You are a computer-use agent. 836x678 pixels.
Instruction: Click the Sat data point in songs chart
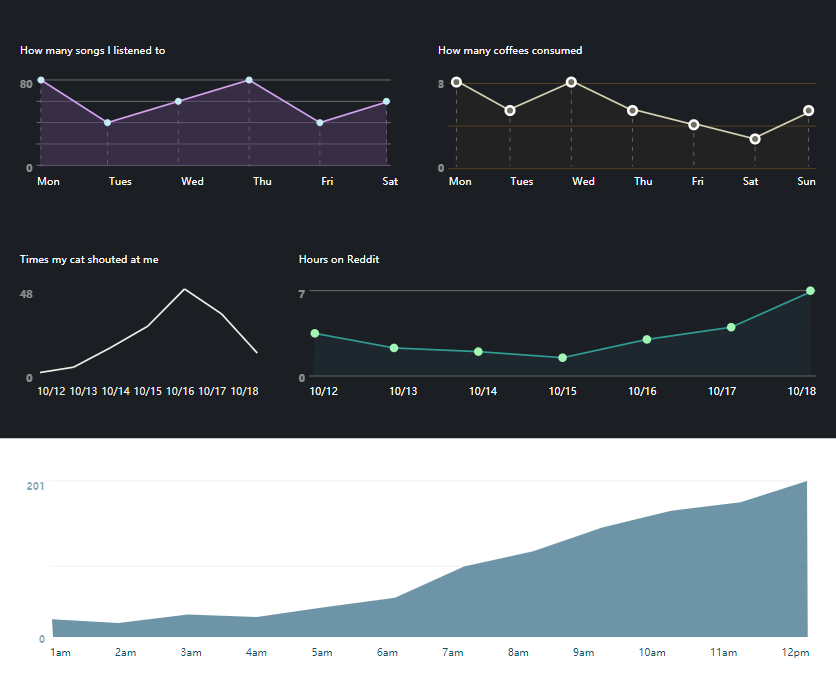387,101
